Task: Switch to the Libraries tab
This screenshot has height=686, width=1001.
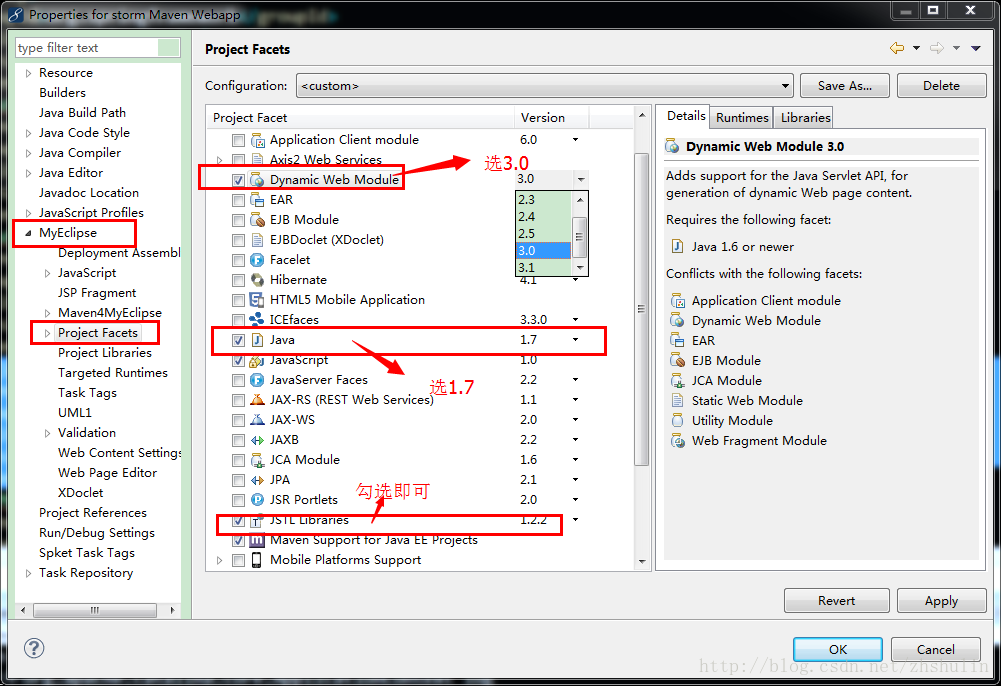Action: click(805, 117)
